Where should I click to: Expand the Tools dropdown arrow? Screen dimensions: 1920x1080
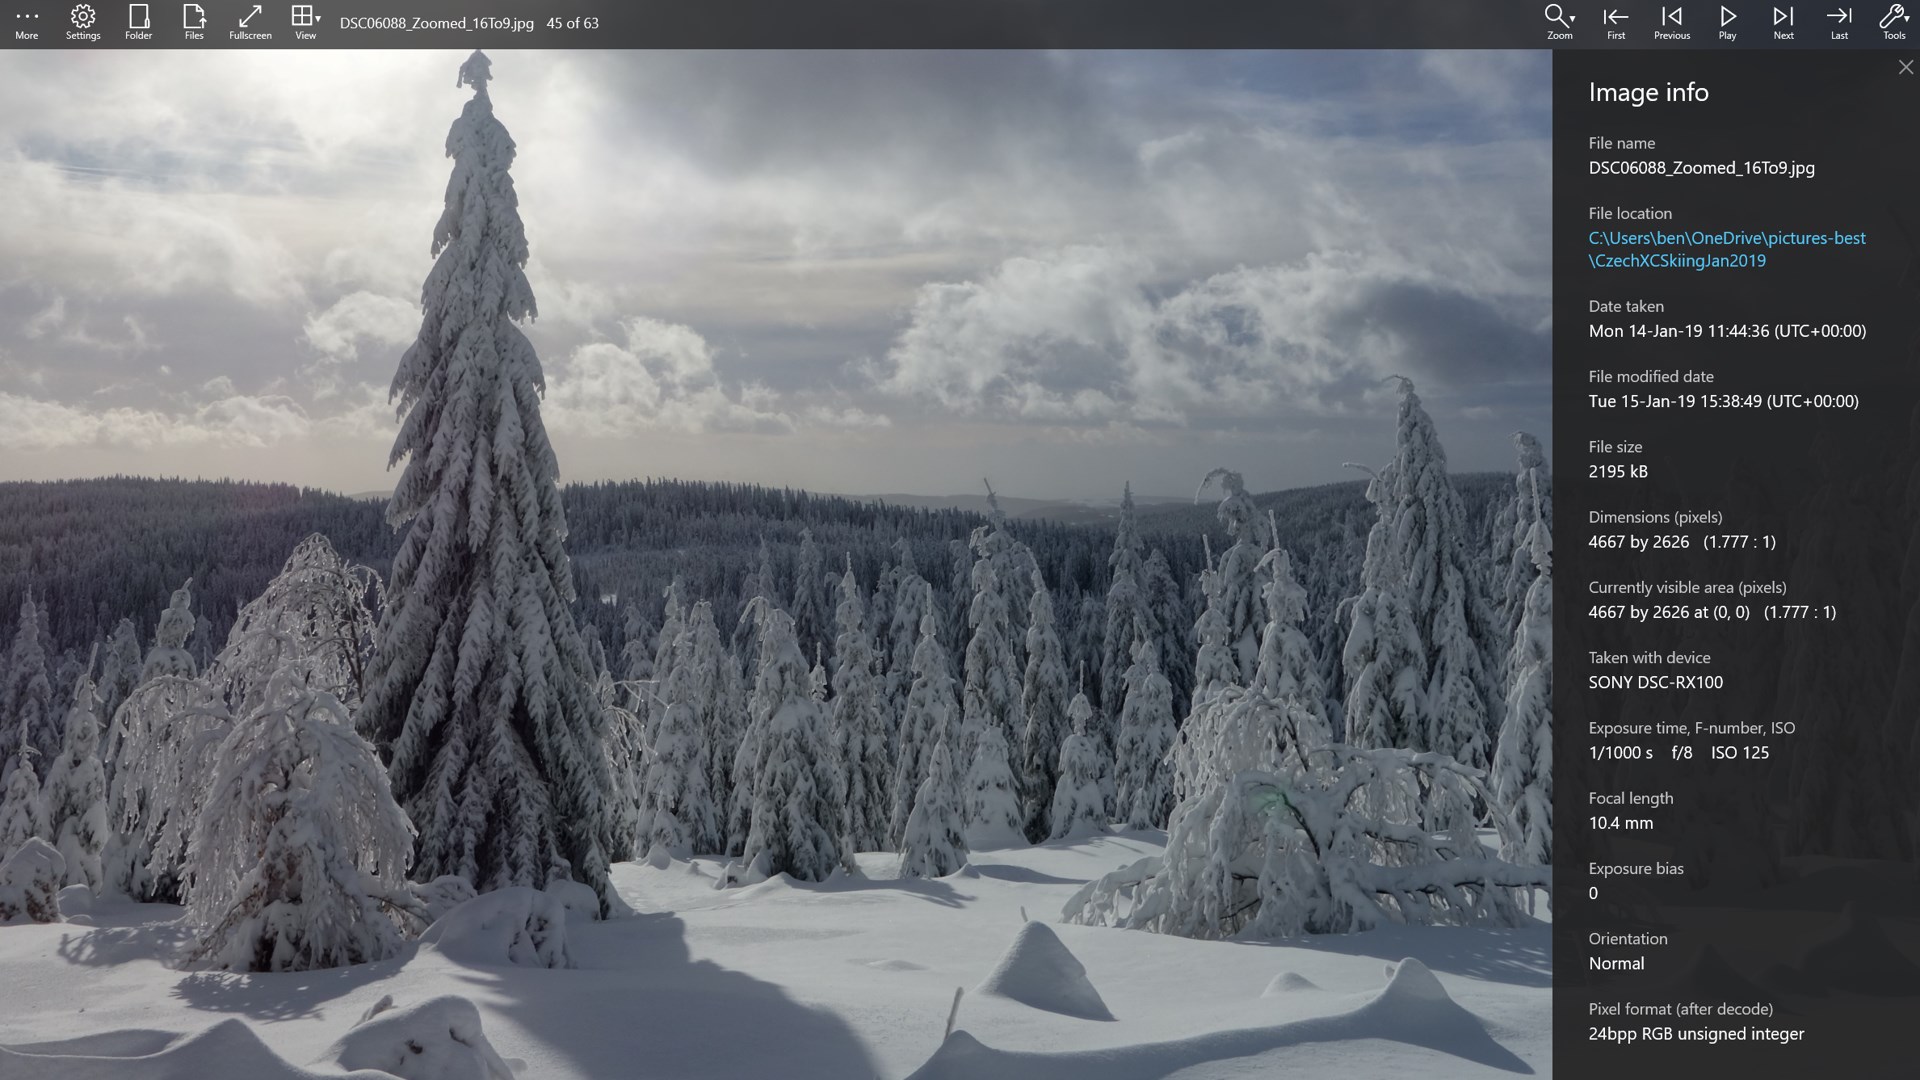point(1906,20)
